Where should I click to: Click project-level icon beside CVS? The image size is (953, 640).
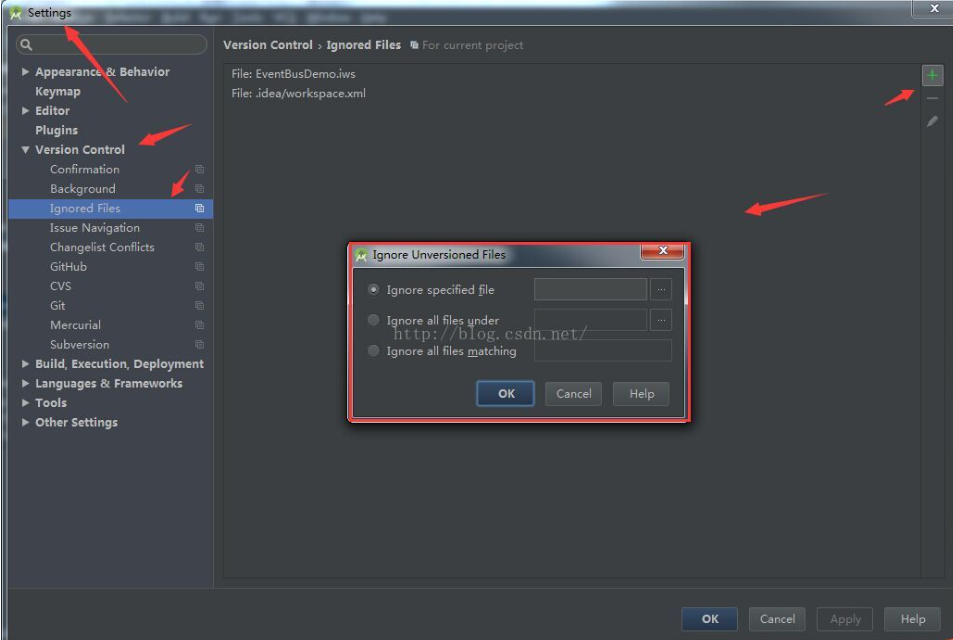[199, 286]
